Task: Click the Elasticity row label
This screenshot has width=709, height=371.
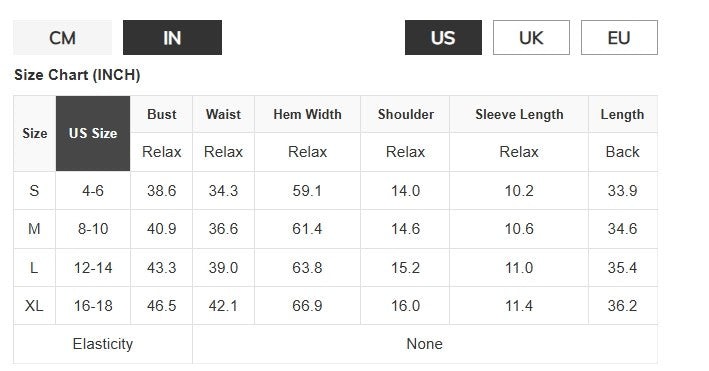Action: coord(103,344)
